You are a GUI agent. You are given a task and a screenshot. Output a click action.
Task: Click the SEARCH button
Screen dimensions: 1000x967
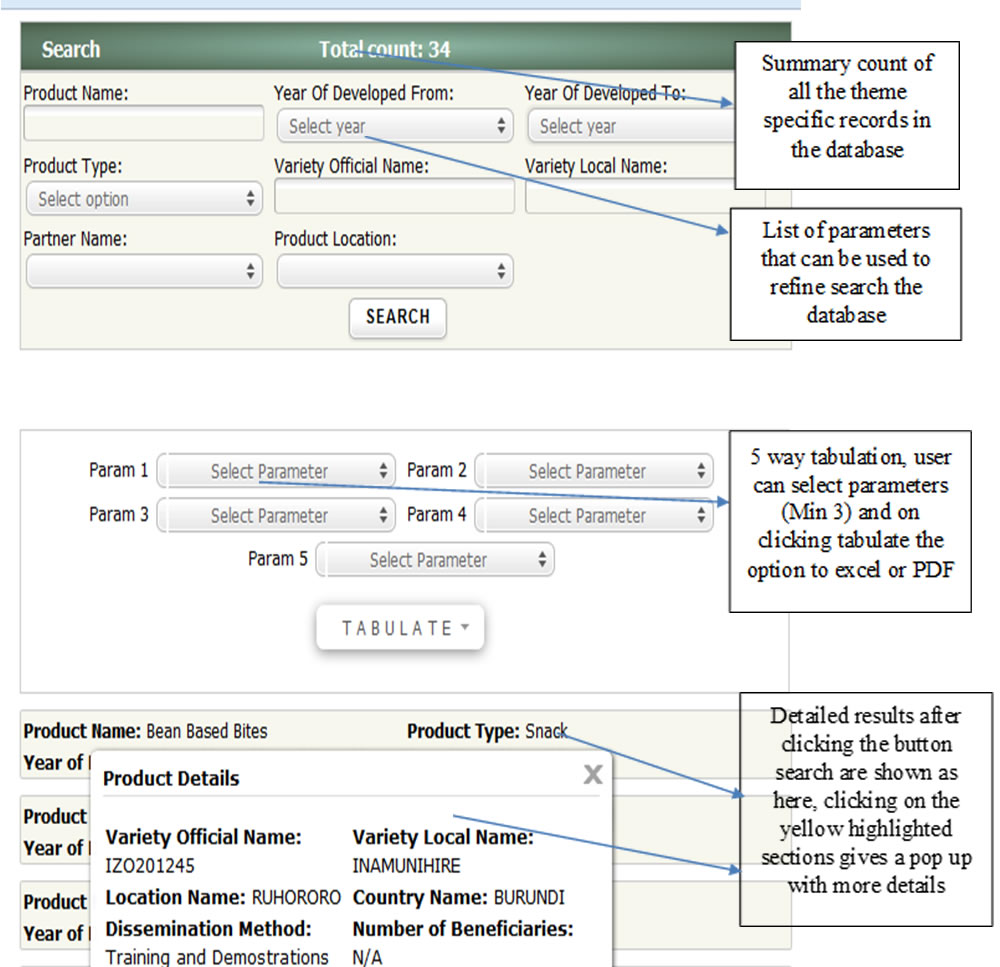pyautogui.click(x=397, y=317)
